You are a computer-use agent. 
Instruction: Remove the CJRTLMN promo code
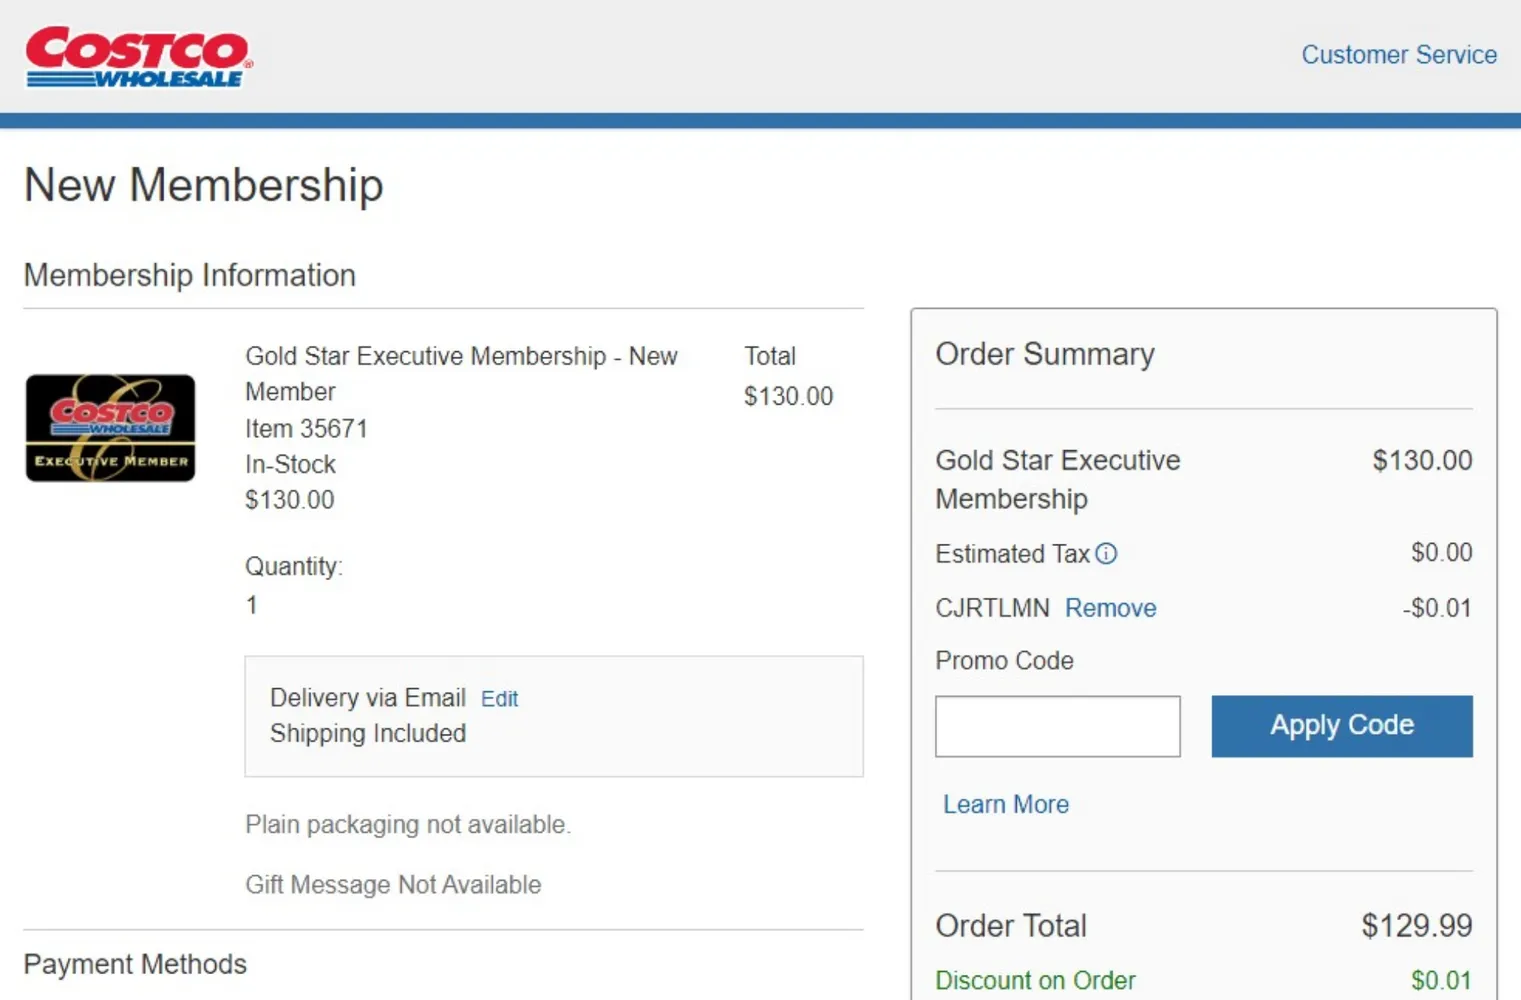[1110, 608]
